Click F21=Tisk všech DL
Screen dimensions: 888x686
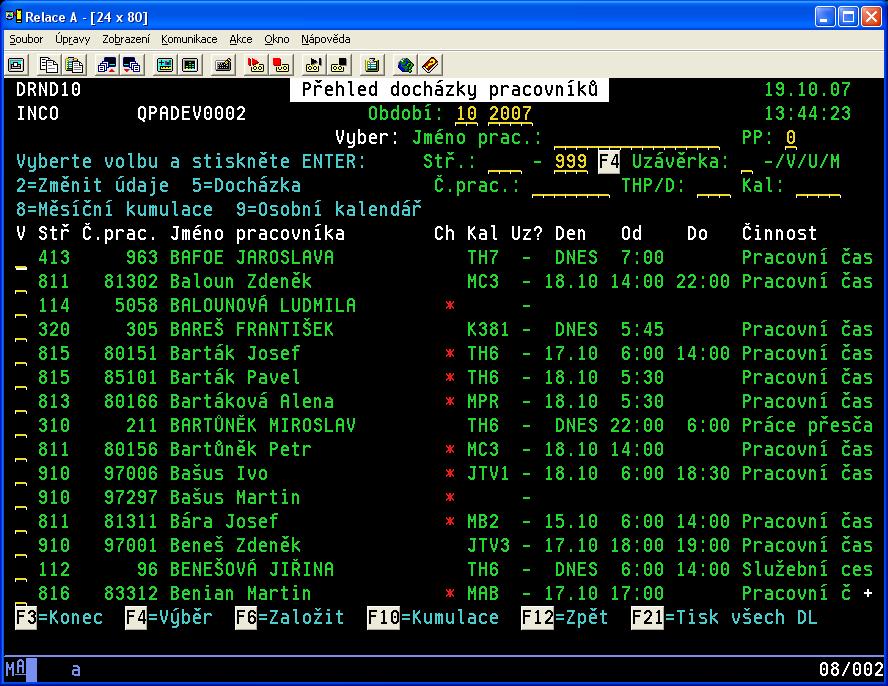click(x=724, y=618)
